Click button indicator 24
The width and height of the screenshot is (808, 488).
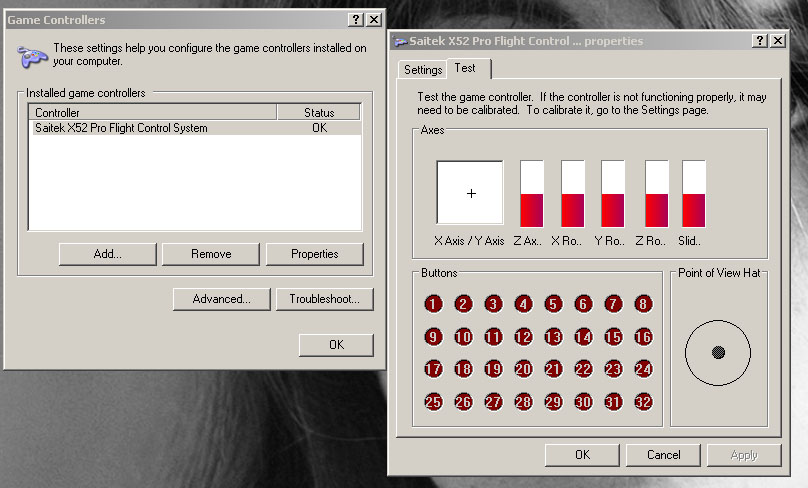[x=643, y=369]
